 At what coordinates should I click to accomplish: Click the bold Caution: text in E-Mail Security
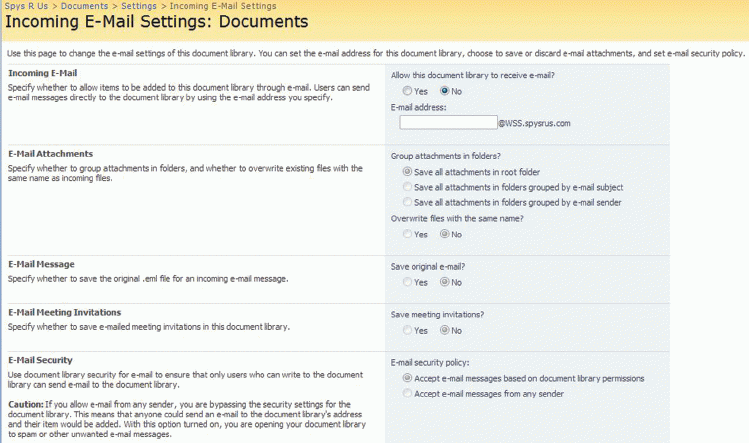(x=26, y=404)
